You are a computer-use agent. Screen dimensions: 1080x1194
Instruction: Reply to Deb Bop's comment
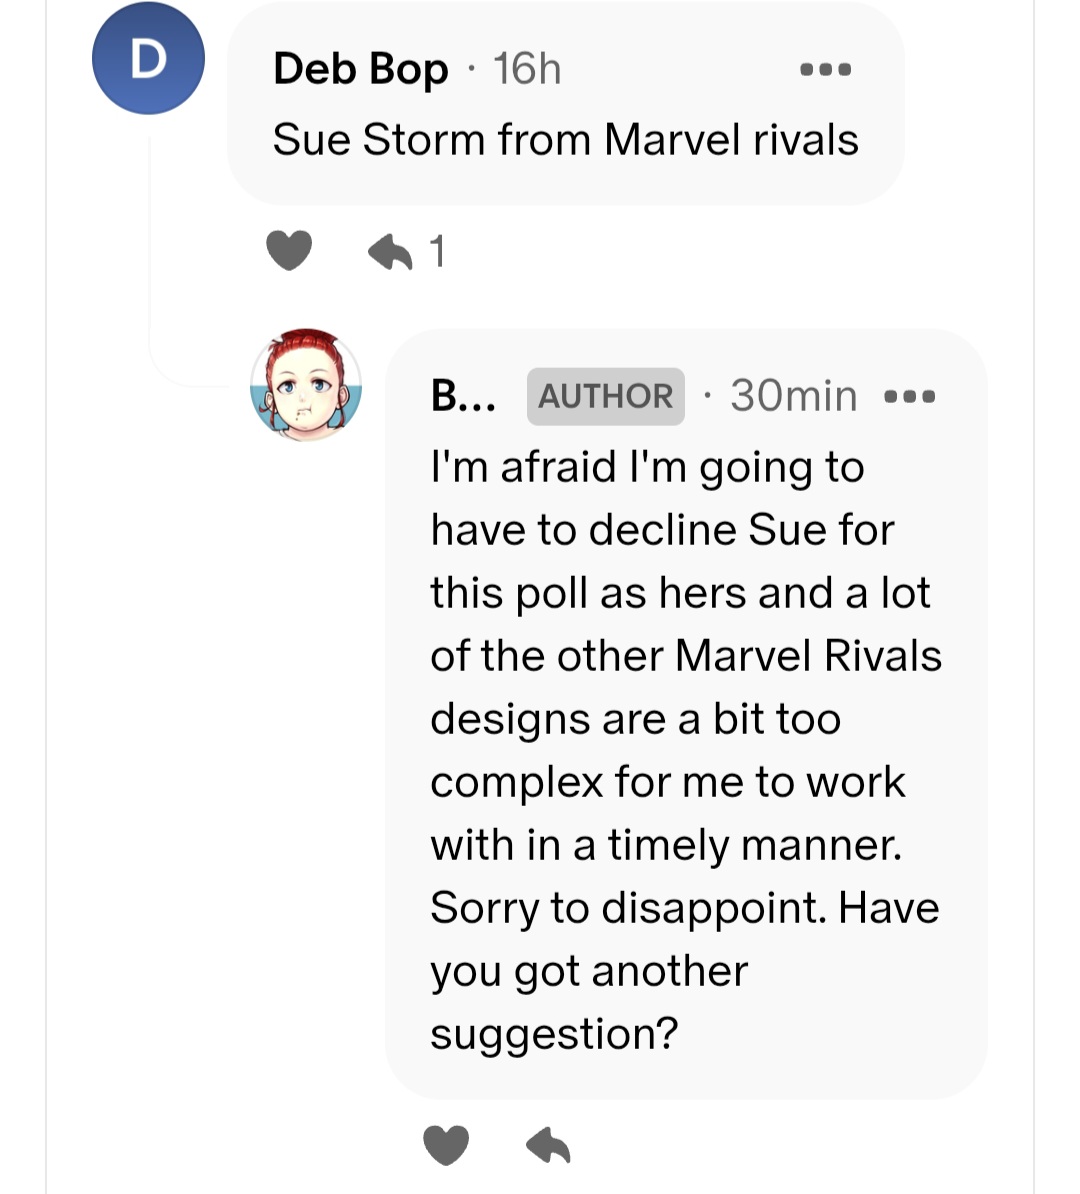(x=390, y=252)
